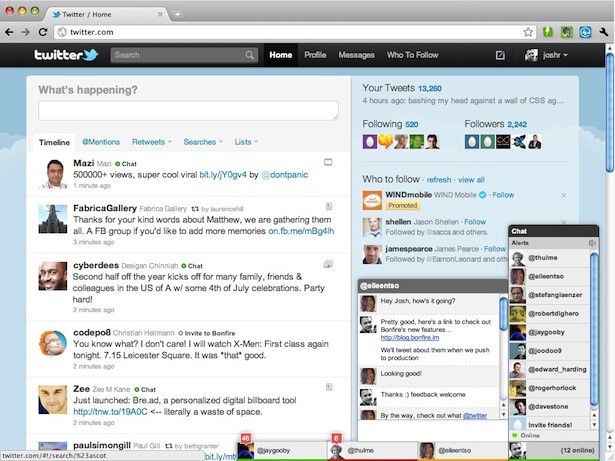
Task: Click the icon on Zee's tweet
Action: pos(329,387)
